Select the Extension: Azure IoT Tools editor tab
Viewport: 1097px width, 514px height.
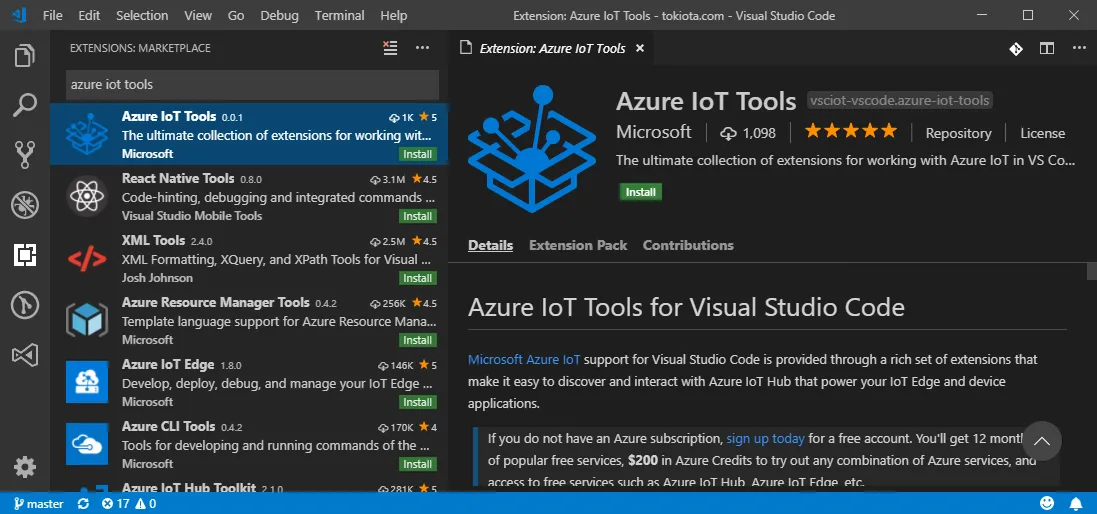[552, 48]
